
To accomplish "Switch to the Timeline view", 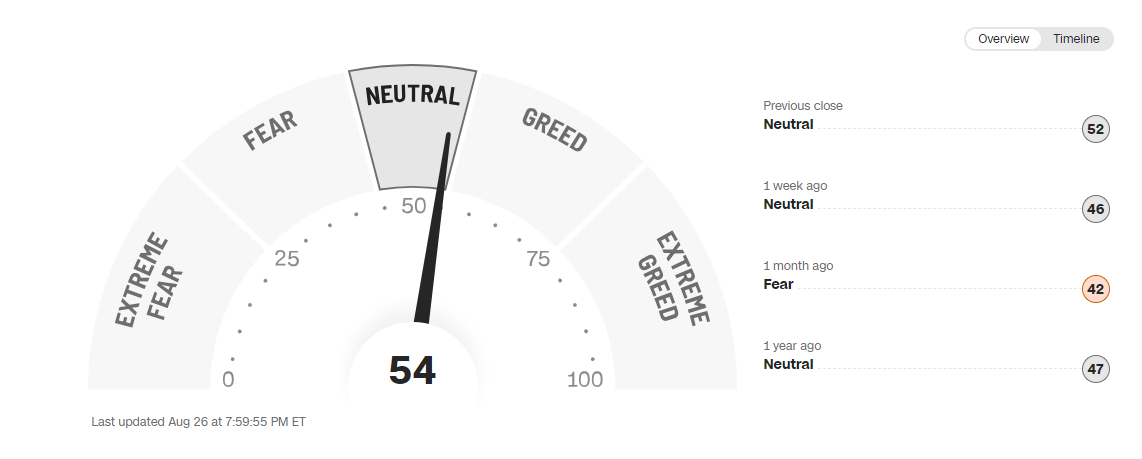I will (1076, 39).
